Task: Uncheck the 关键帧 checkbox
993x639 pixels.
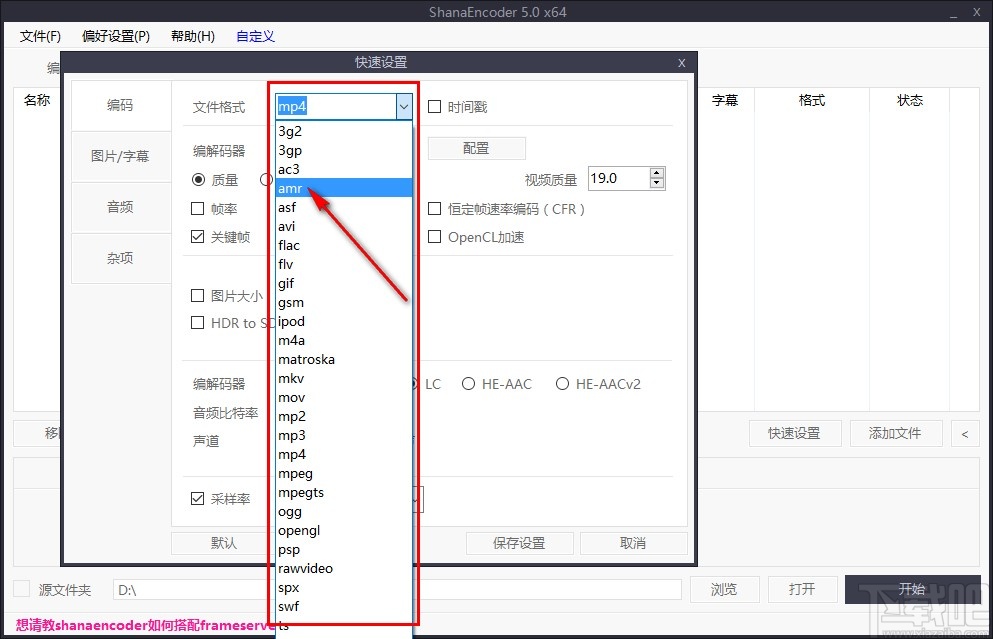Action: (198, 237)
